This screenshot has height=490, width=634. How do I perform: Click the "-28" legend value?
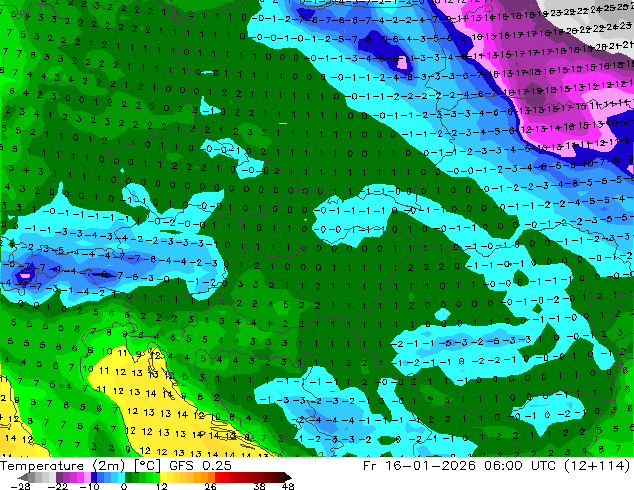point(20,486)
